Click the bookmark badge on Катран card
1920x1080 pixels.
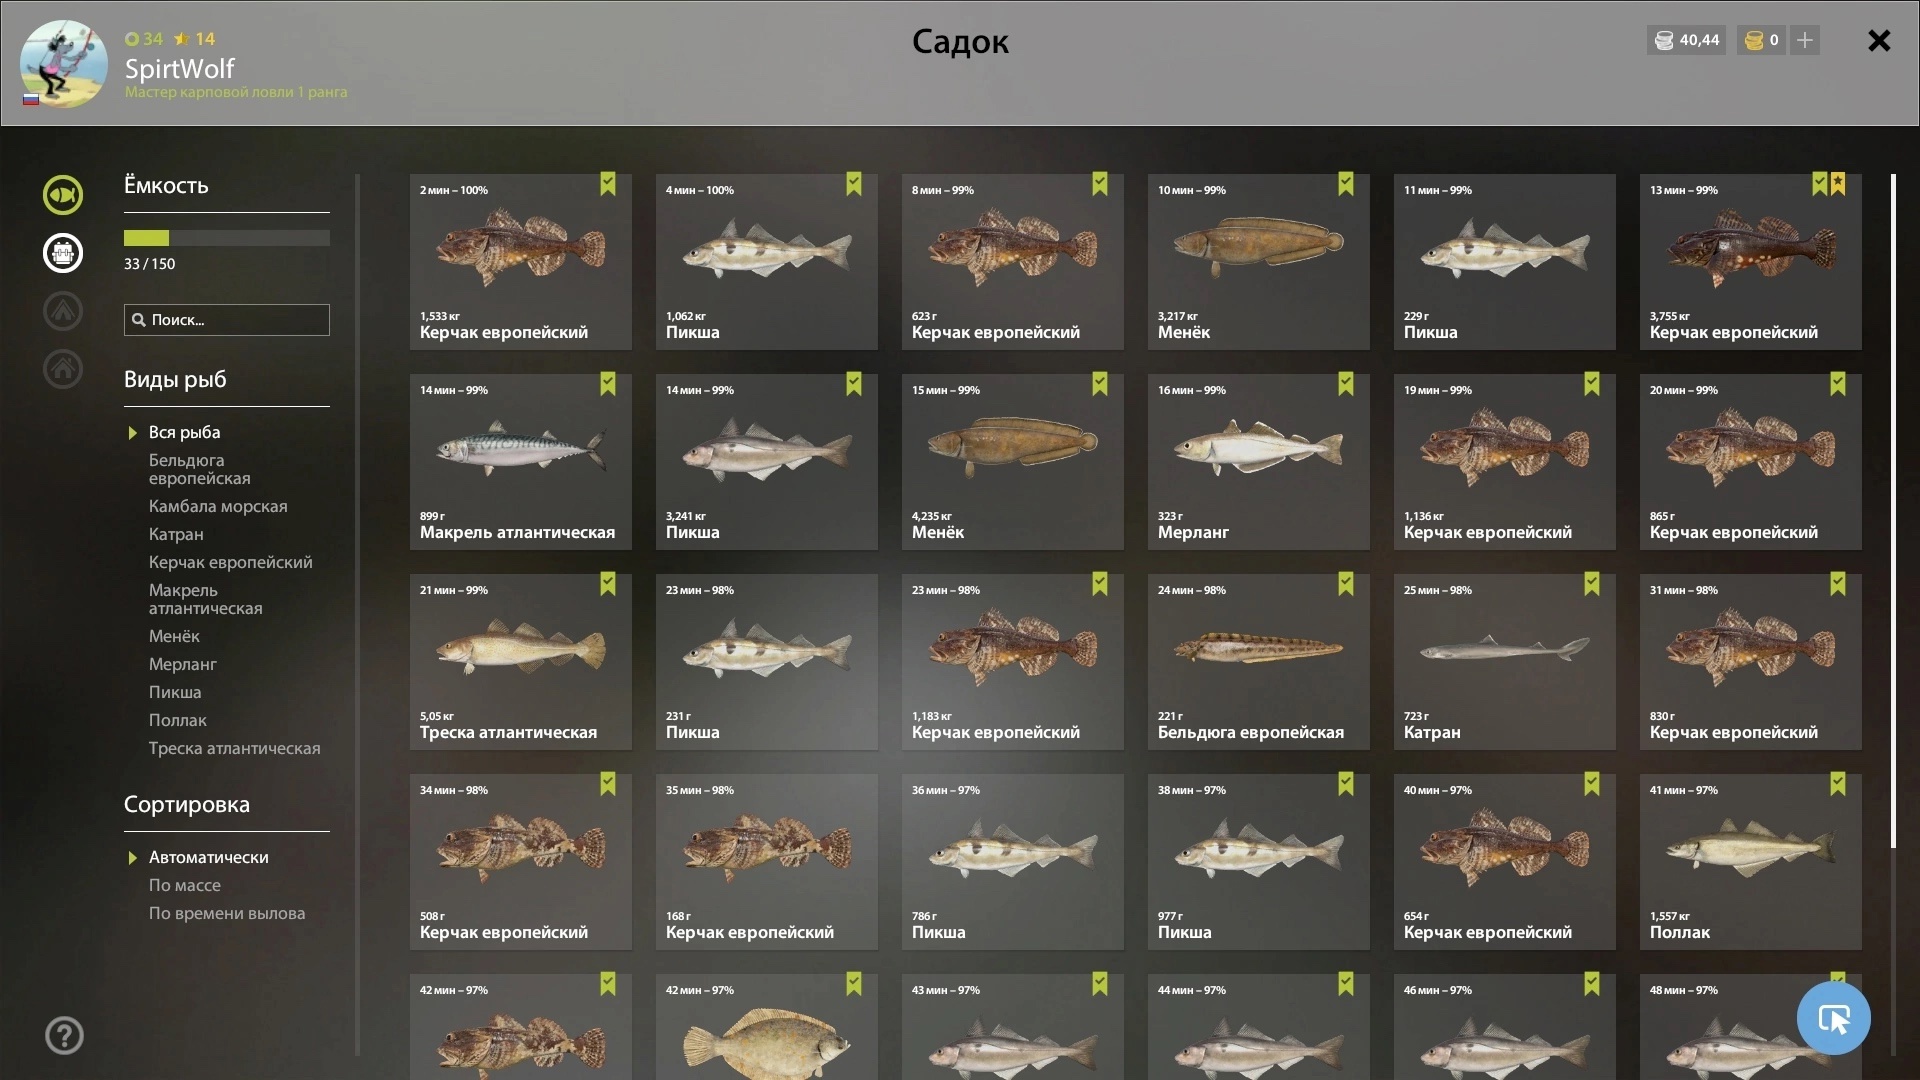point(1592,584)
